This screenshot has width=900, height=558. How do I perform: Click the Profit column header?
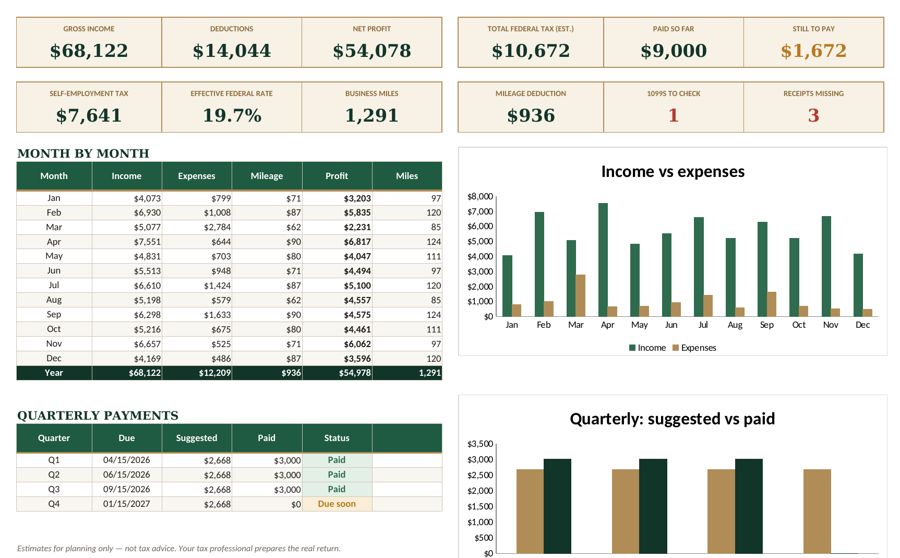(x=336, y=176)
